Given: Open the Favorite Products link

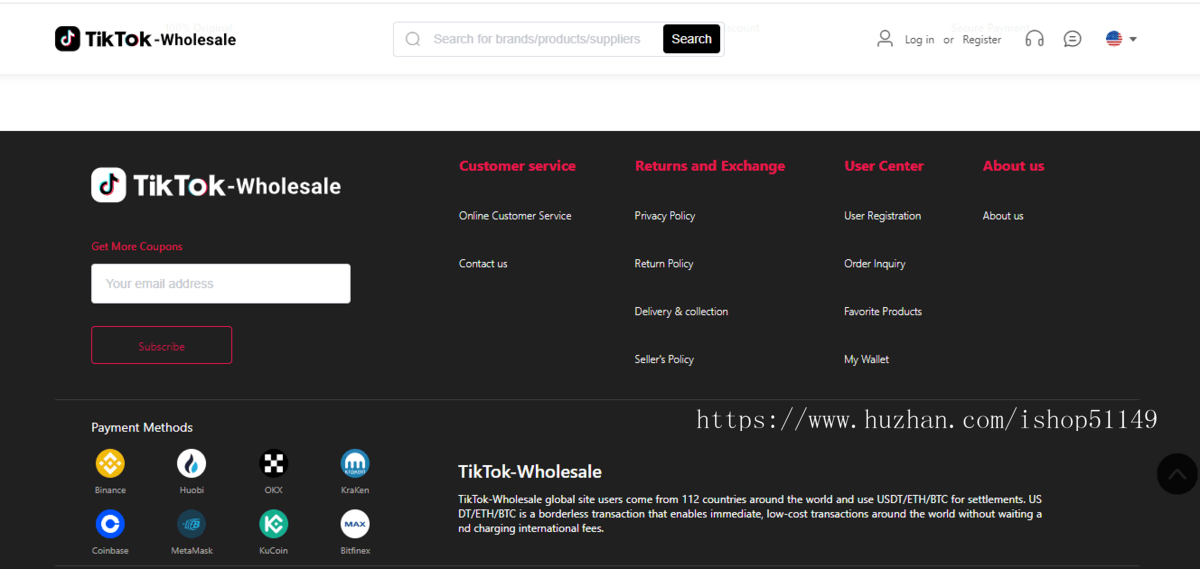Looking at the screenshot, I should coord(883,312).
